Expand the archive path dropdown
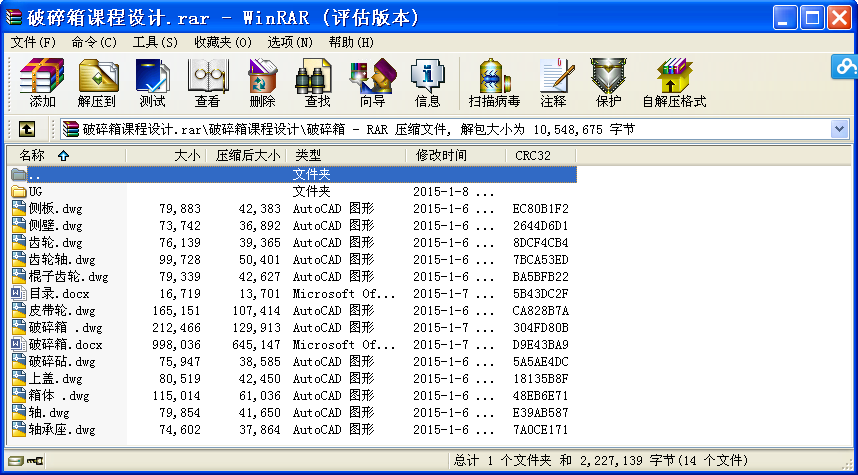Viewport: 858px width, 475px height. click(x=839, y=129)
